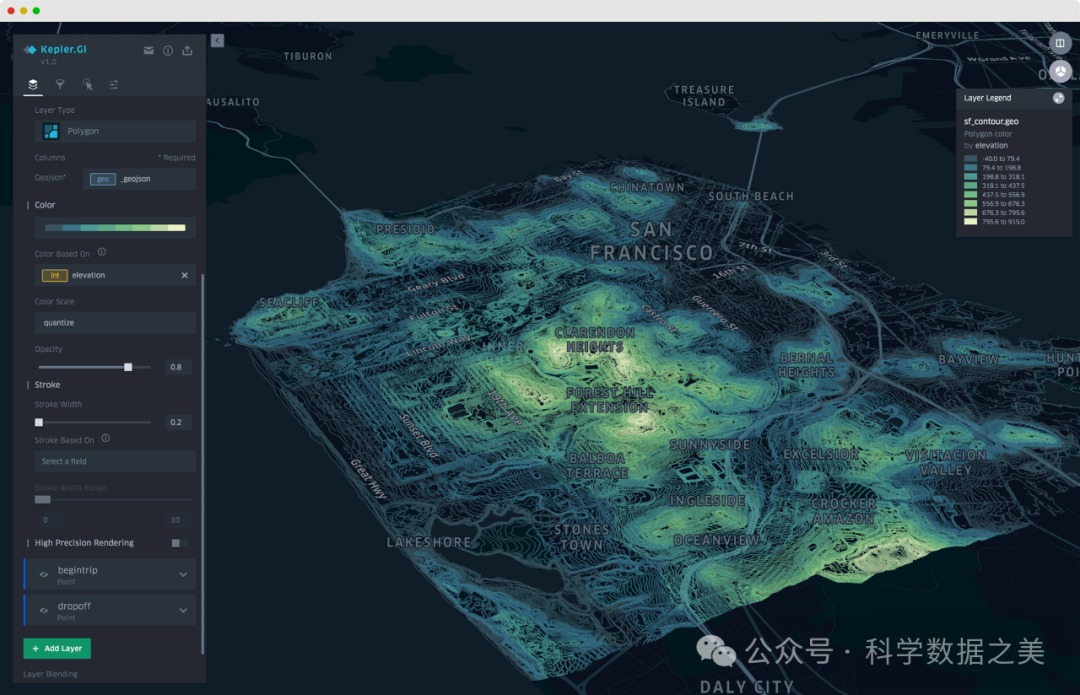Toggle visibility of dropoff layer
This screenshot has width=1080, height=695.
coord(44,610)
